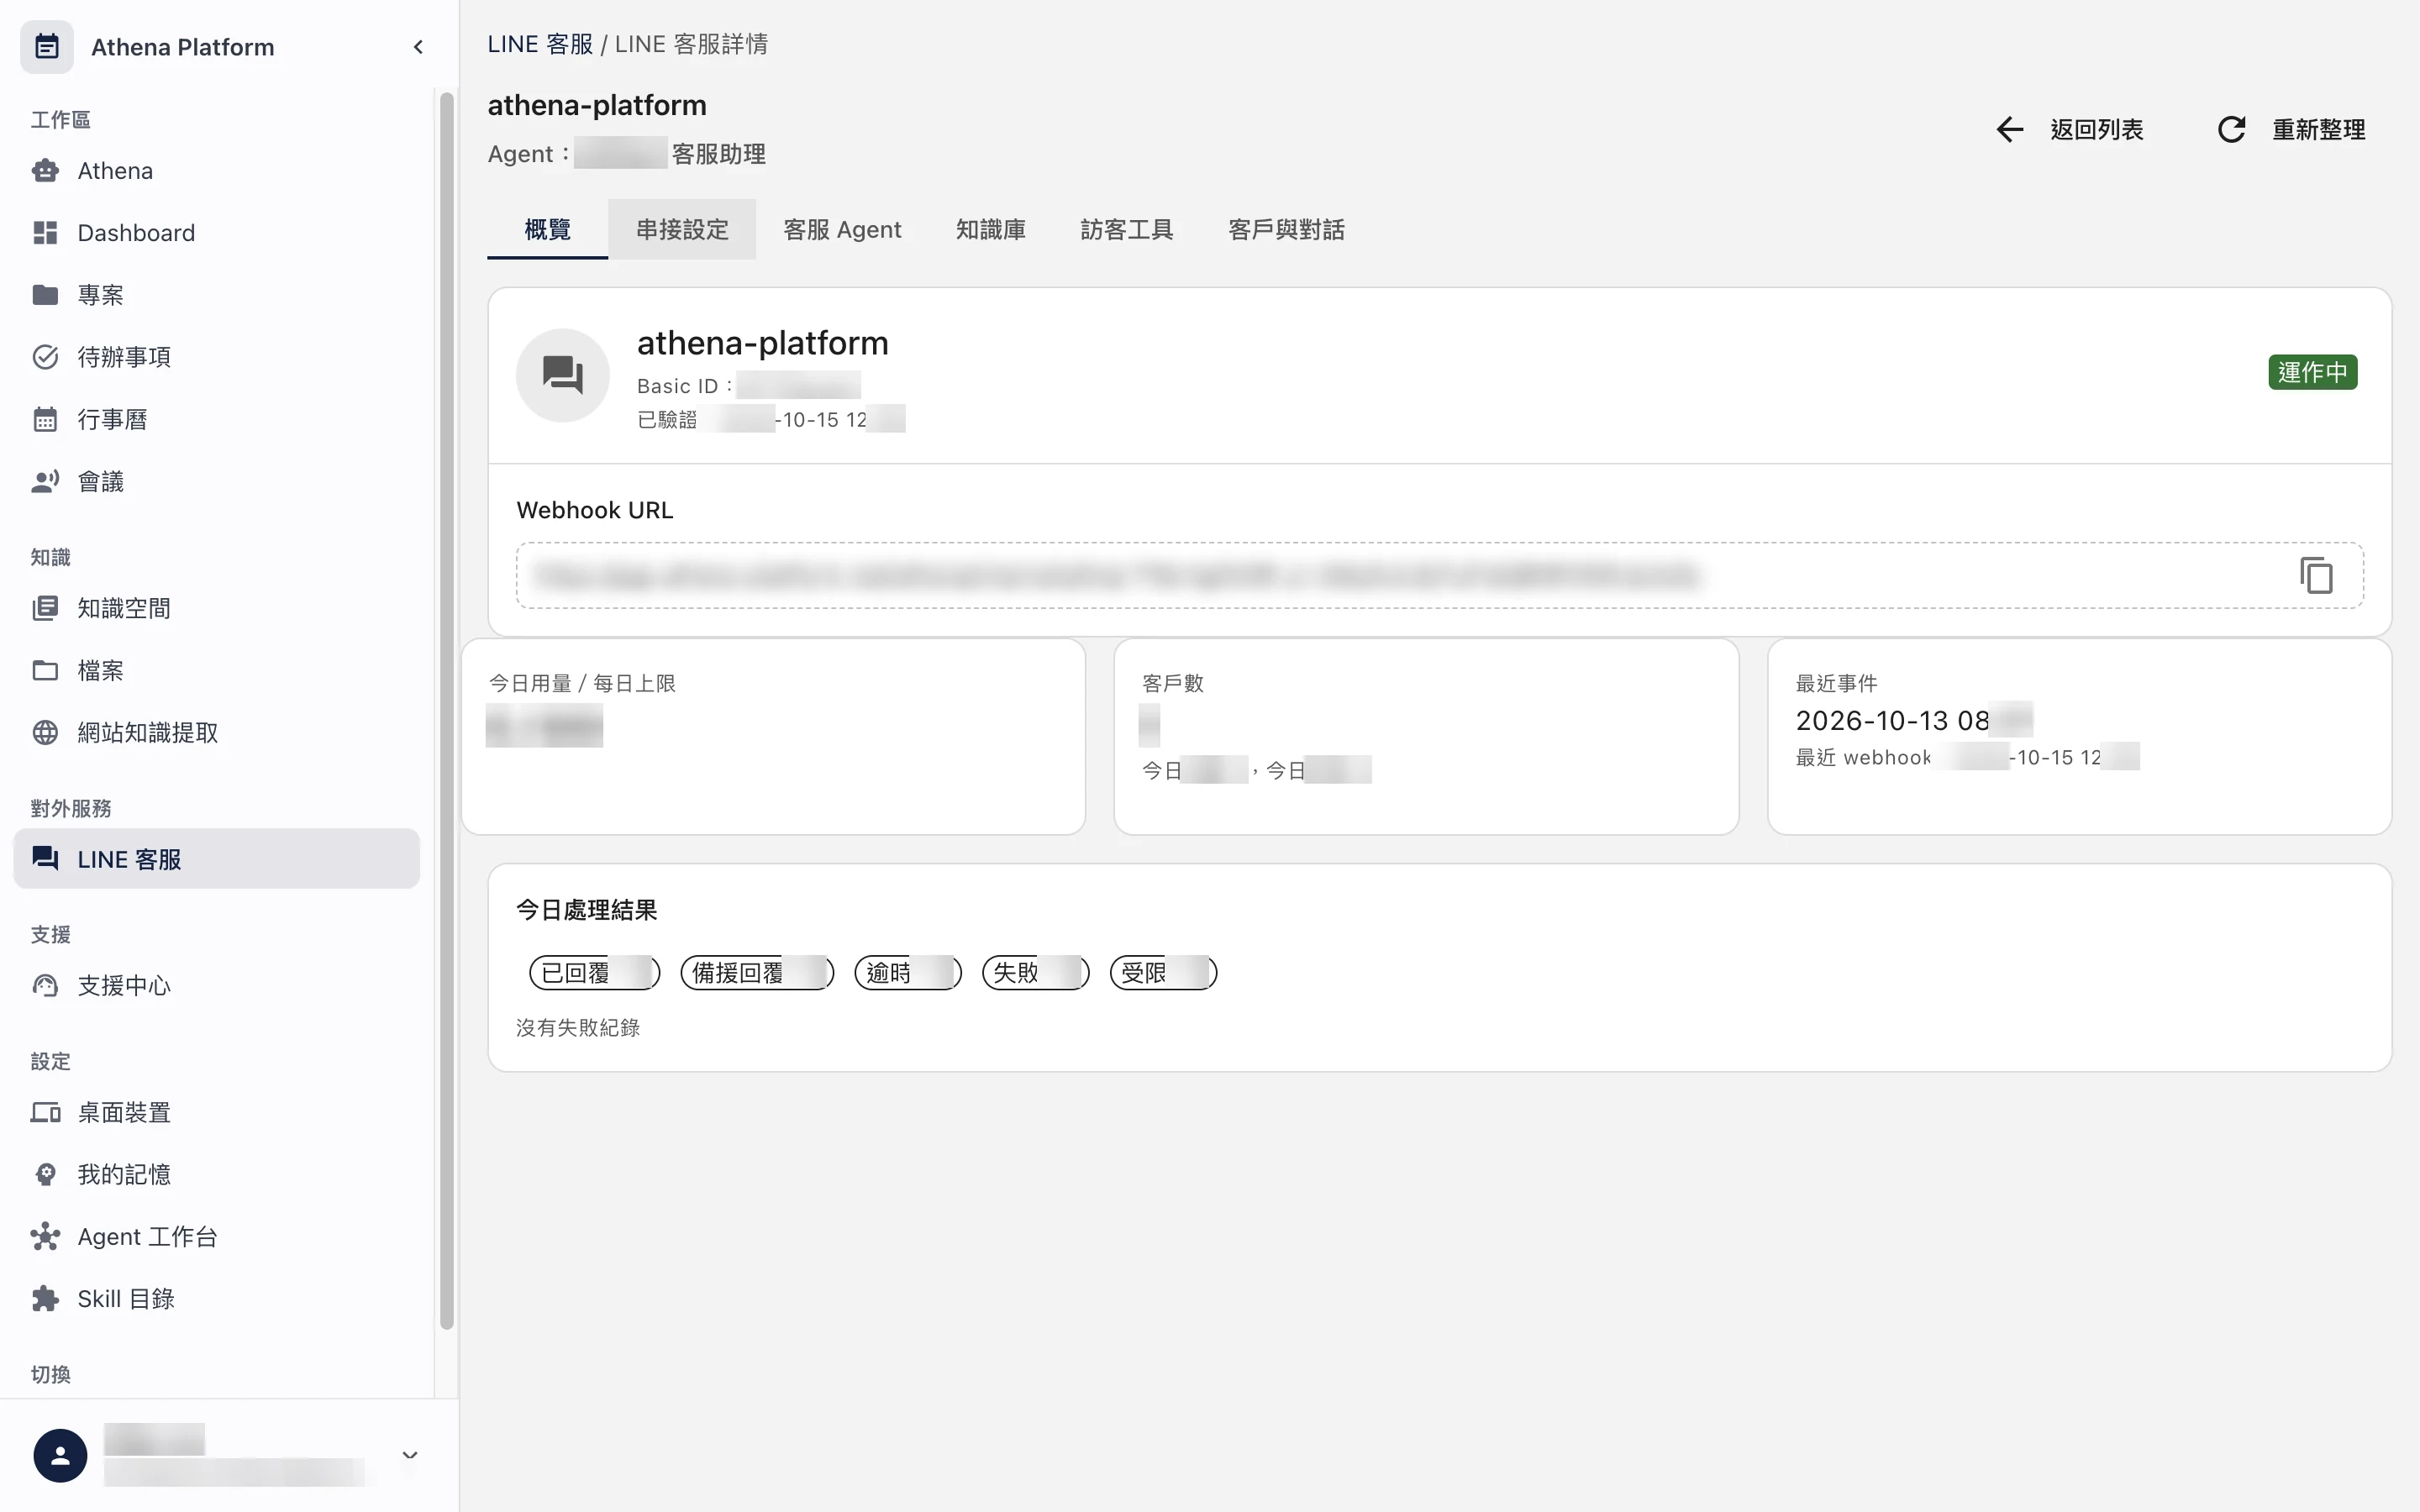Open the 訪客工具 tab
This screenshot has width=2420, height=1512.
click(x=1126, y=229)
